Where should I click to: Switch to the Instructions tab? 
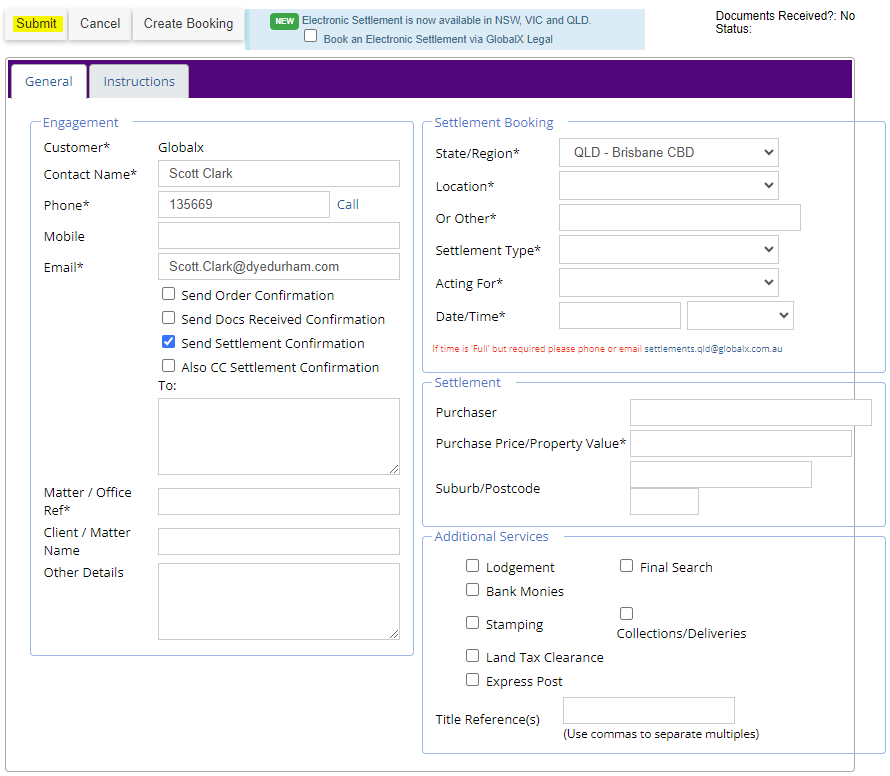coord(139,82)
